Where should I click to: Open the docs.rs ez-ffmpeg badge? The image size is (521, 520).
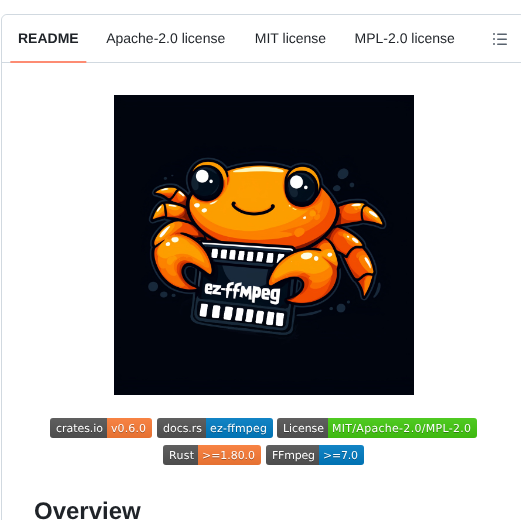215,428
